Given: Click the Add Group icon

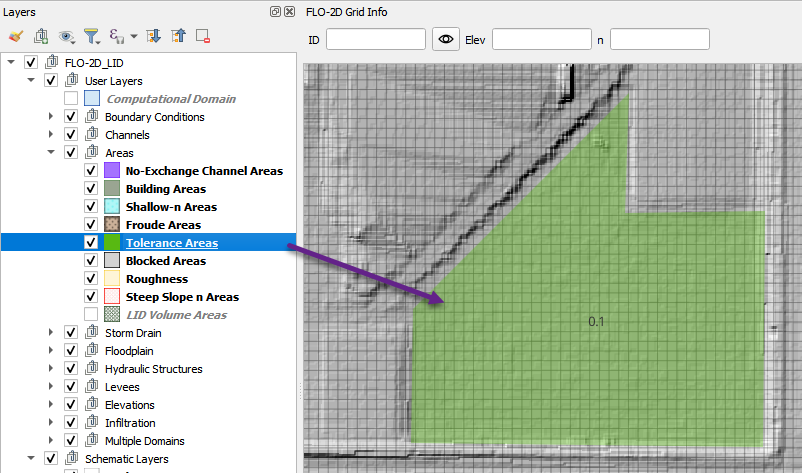Looking at the screenshot, I should coord(42,37).
